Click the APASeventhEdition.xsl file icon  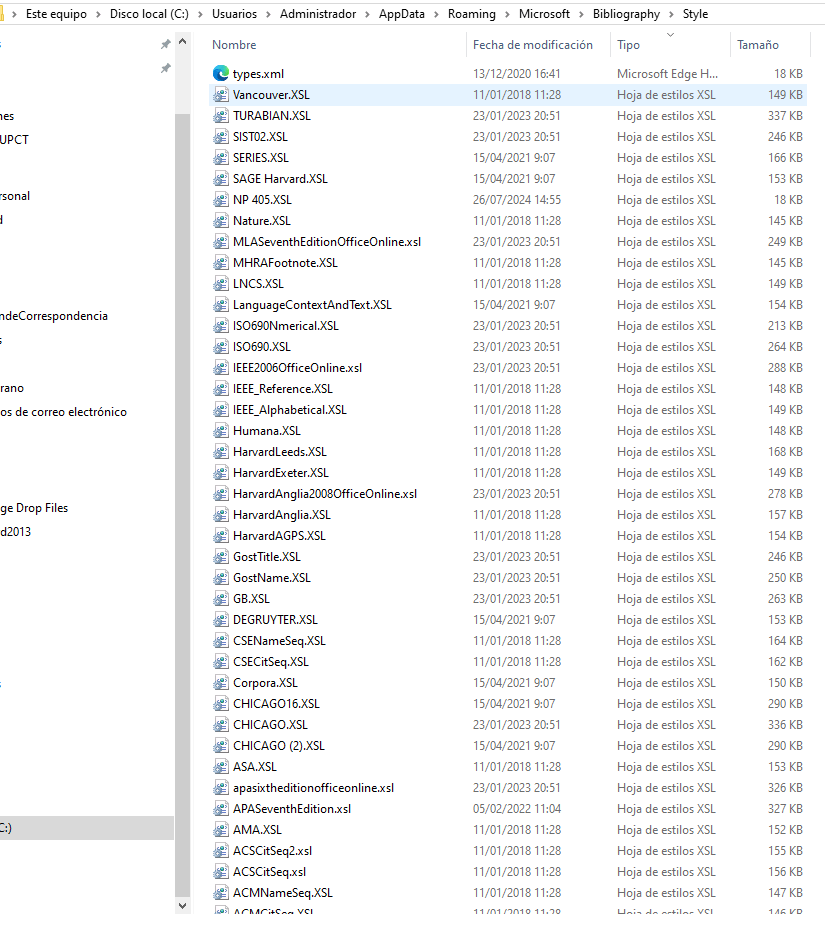(221, 809)
